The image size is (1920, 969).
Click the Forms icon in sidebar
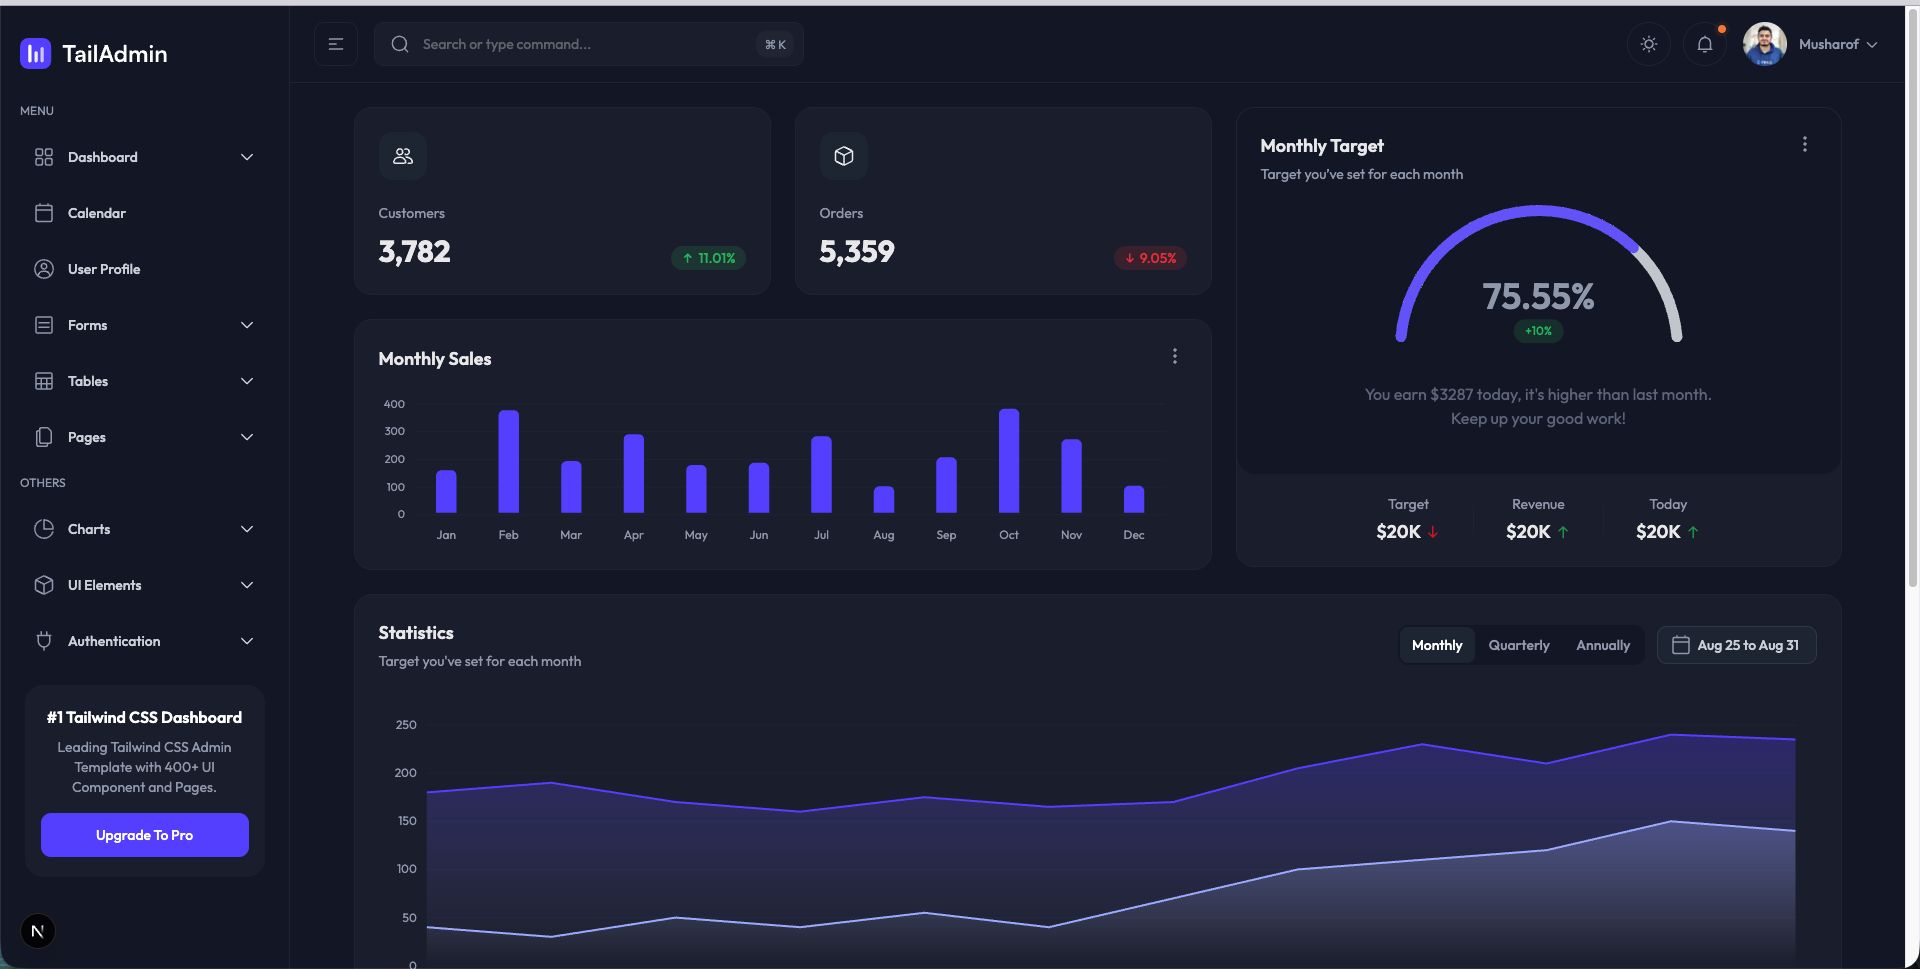pyautogui.click(x=44, y=325)
